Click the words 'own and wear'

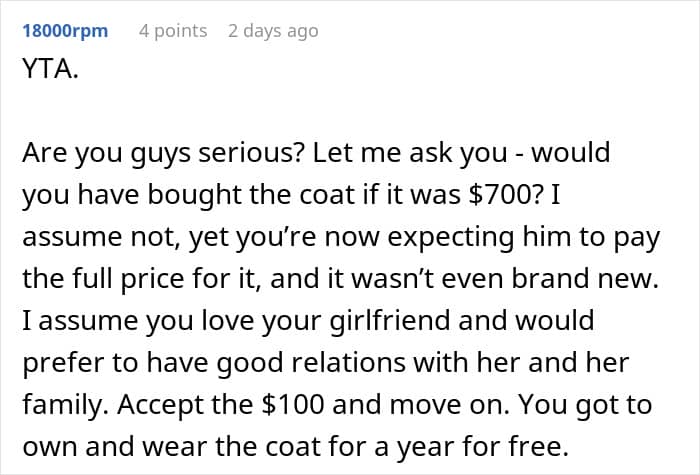pos(98,446)
